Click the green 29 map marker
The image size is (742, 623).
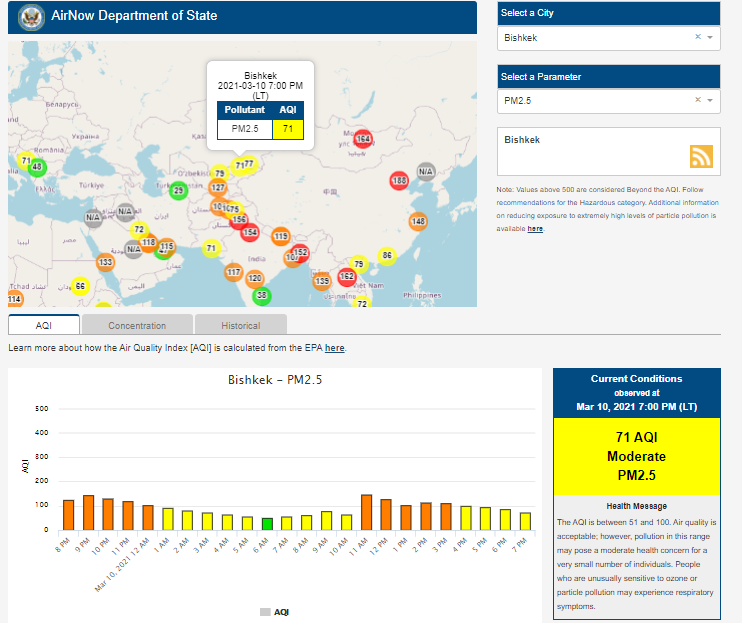(179, 190)
